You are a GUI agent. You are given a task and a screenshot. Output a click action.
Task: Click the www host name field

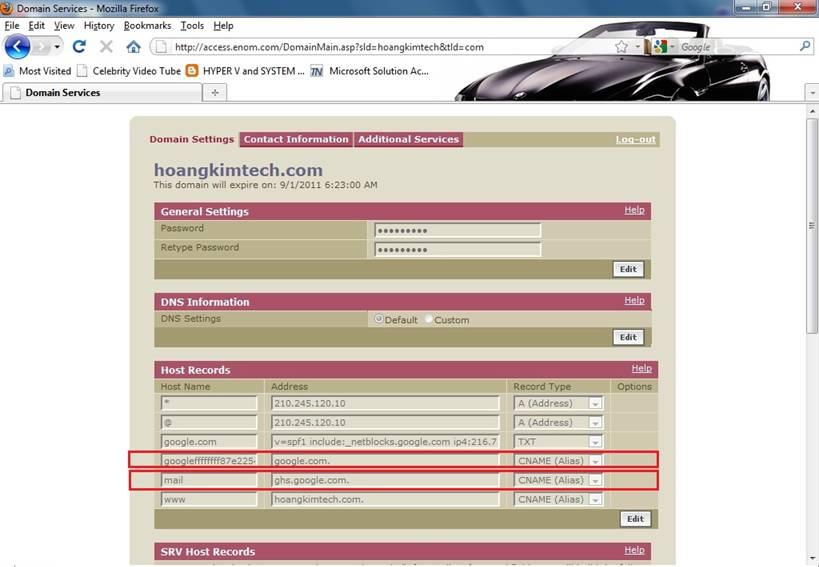[209, 500]
